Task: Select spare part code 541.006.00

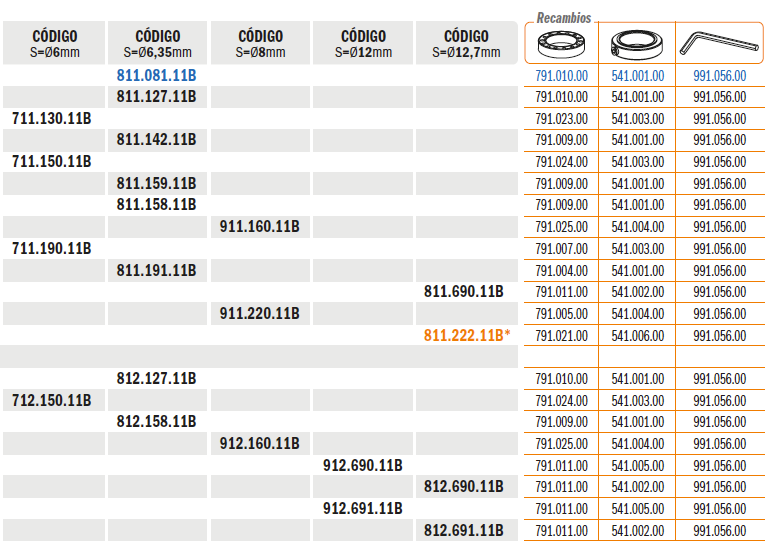Action: pyautogui.click(x=637, y=336)
